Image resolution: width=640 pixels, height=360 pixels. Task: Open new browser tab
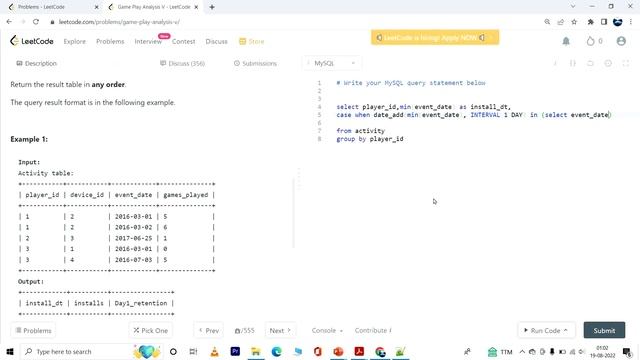tap(212, 7)
